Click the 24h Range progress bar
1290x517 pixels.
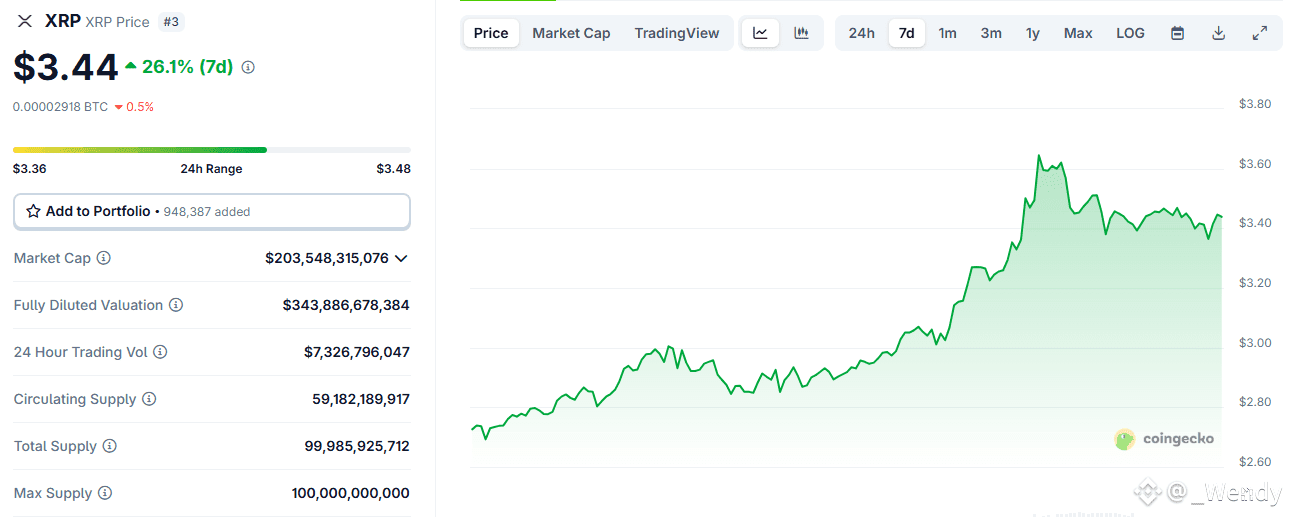tap(212, 150)
